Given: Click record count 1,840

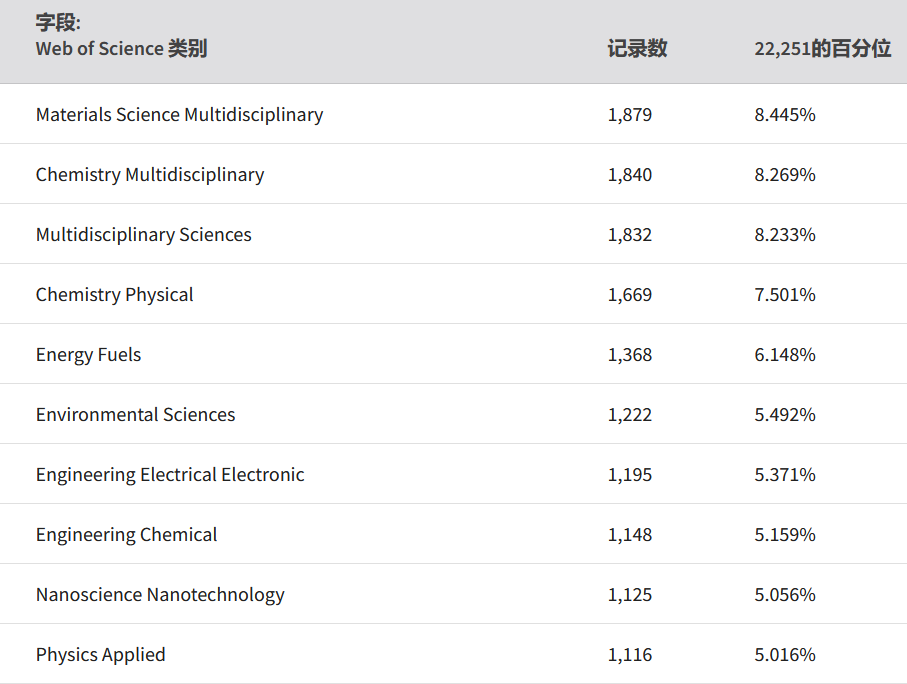Looking at the screenshot, I should point(629,174).
